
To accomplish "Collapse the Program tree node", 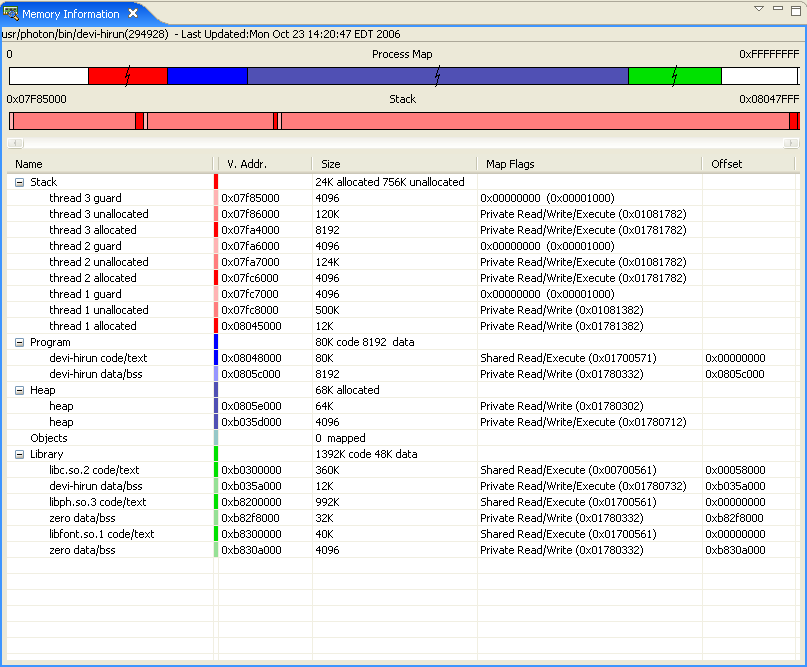I will point(21,342).
